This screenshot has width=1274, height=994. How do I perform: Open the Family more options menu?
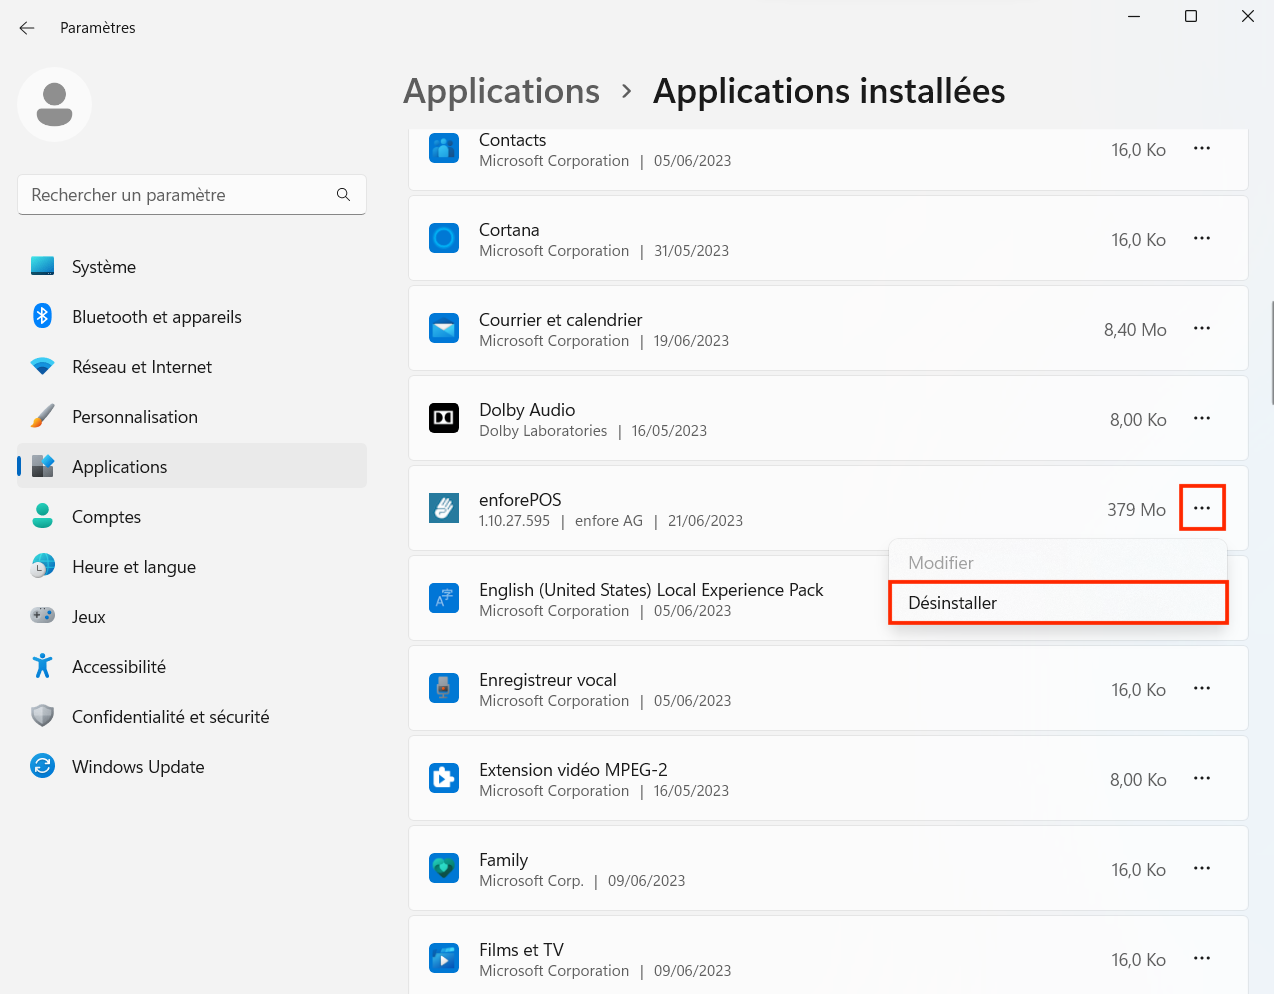click(x=1202, y=868)
